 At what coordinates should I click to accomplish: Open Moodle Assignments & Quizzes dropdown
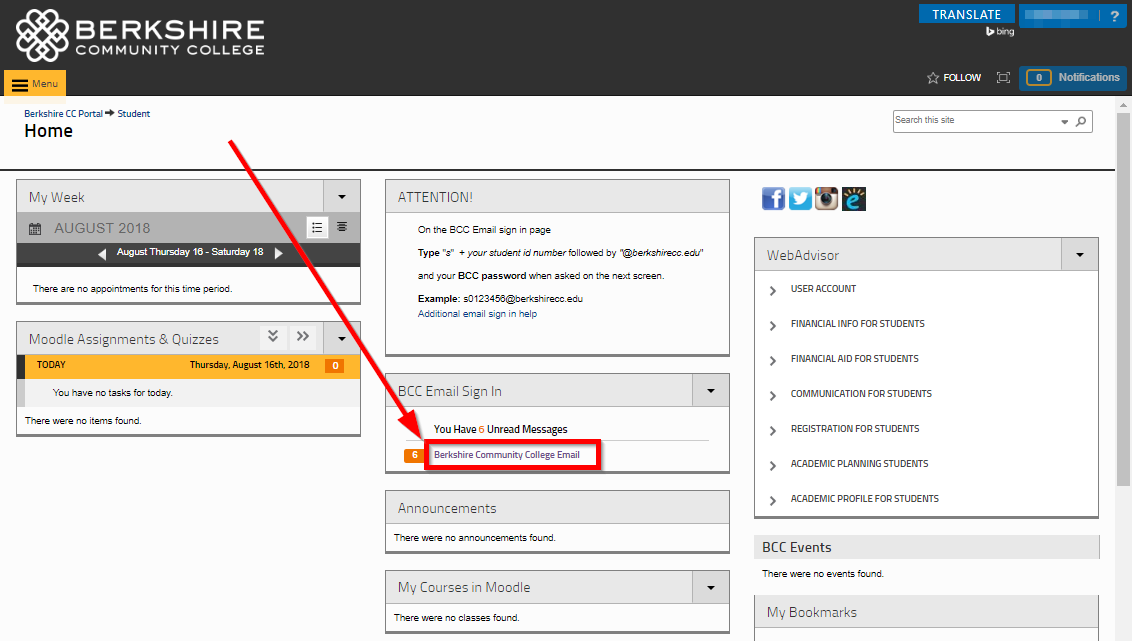[341, 338]
